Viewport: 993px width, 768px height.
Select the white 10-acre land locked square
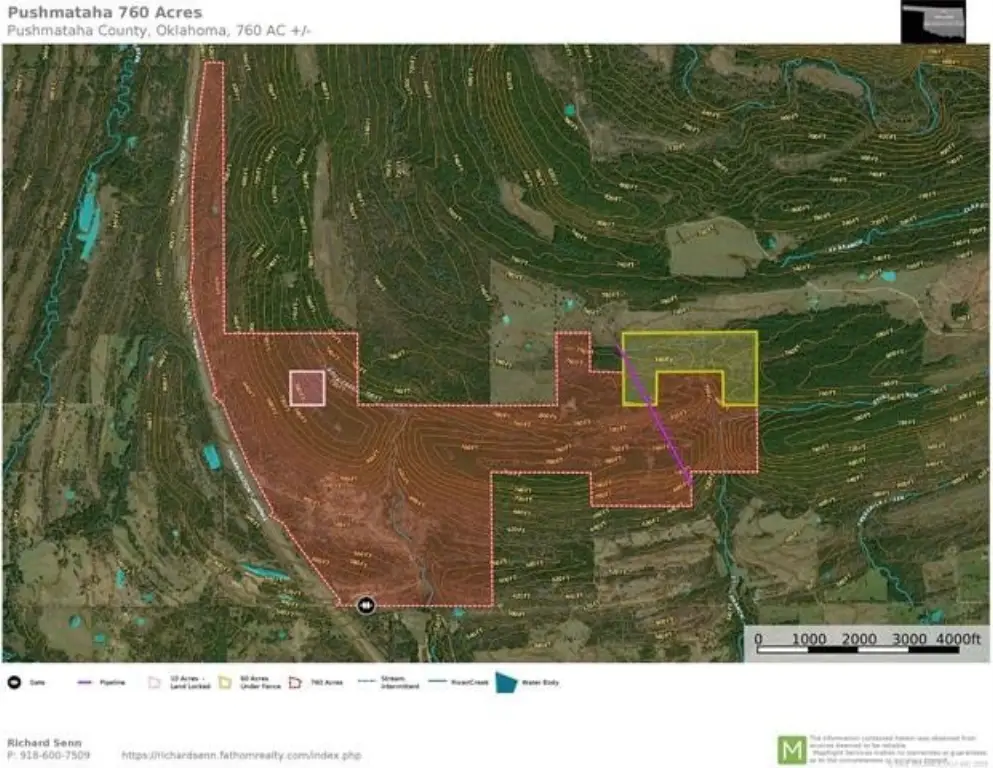tap(307, 388)
